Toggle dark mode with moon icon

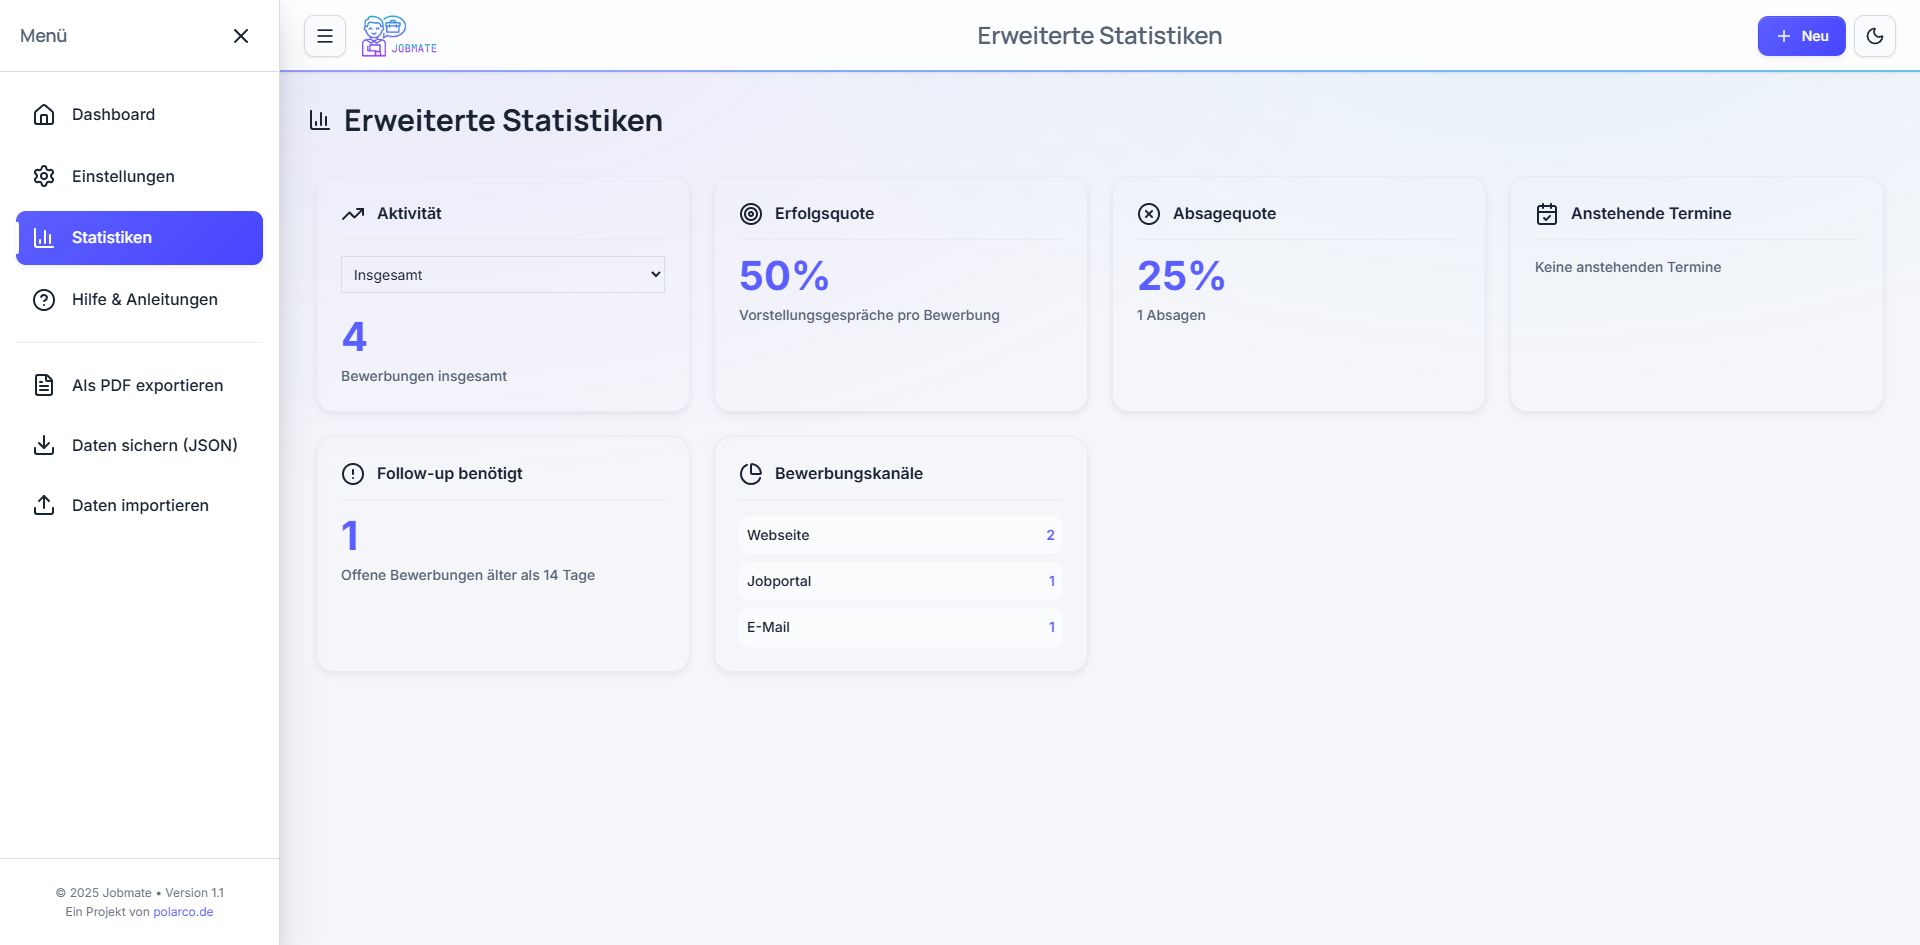1874,36
